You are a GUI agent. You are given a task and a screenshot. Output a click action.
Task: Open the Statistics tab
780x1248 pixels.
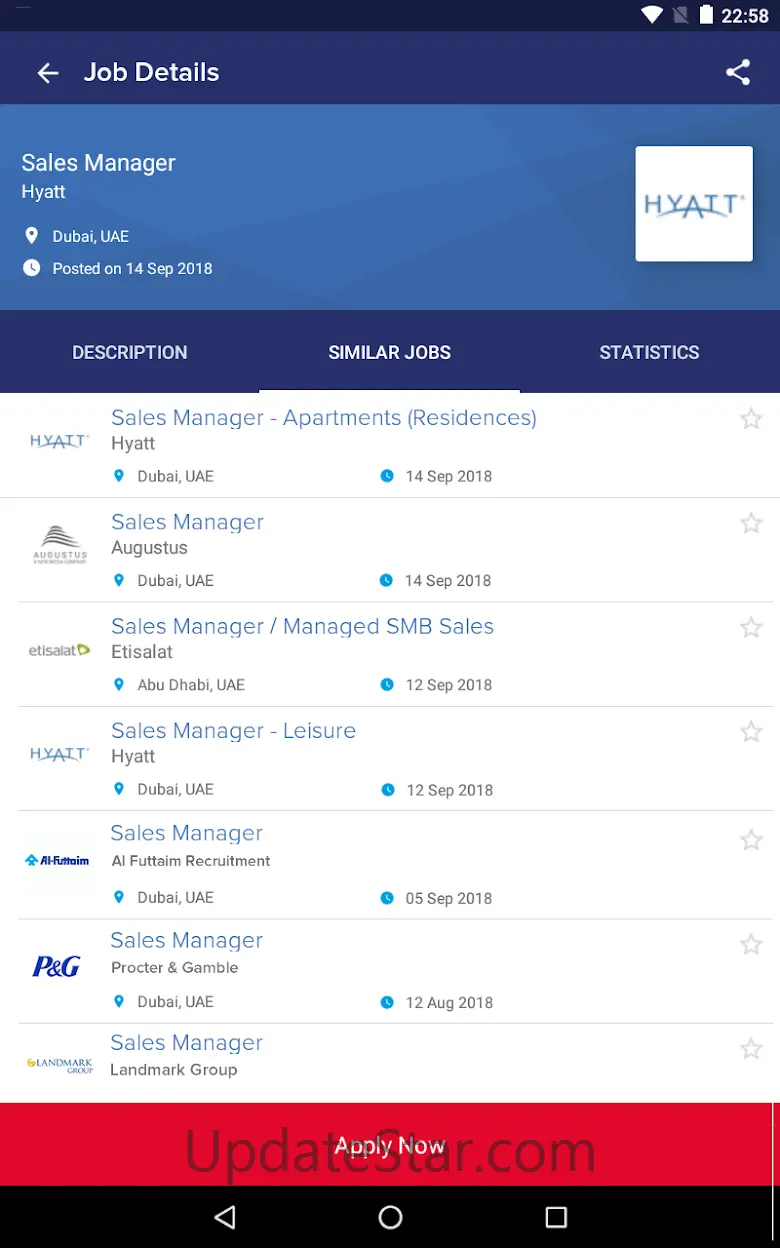(650, 352)
